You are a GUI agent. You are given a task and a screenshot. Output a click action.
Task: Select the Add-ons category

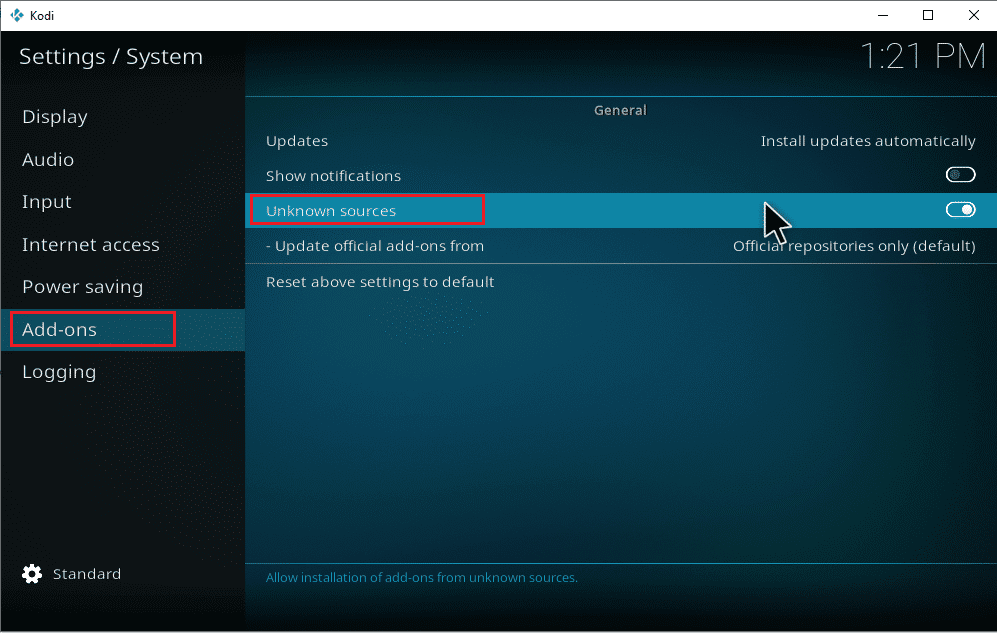tap(123, 330)
